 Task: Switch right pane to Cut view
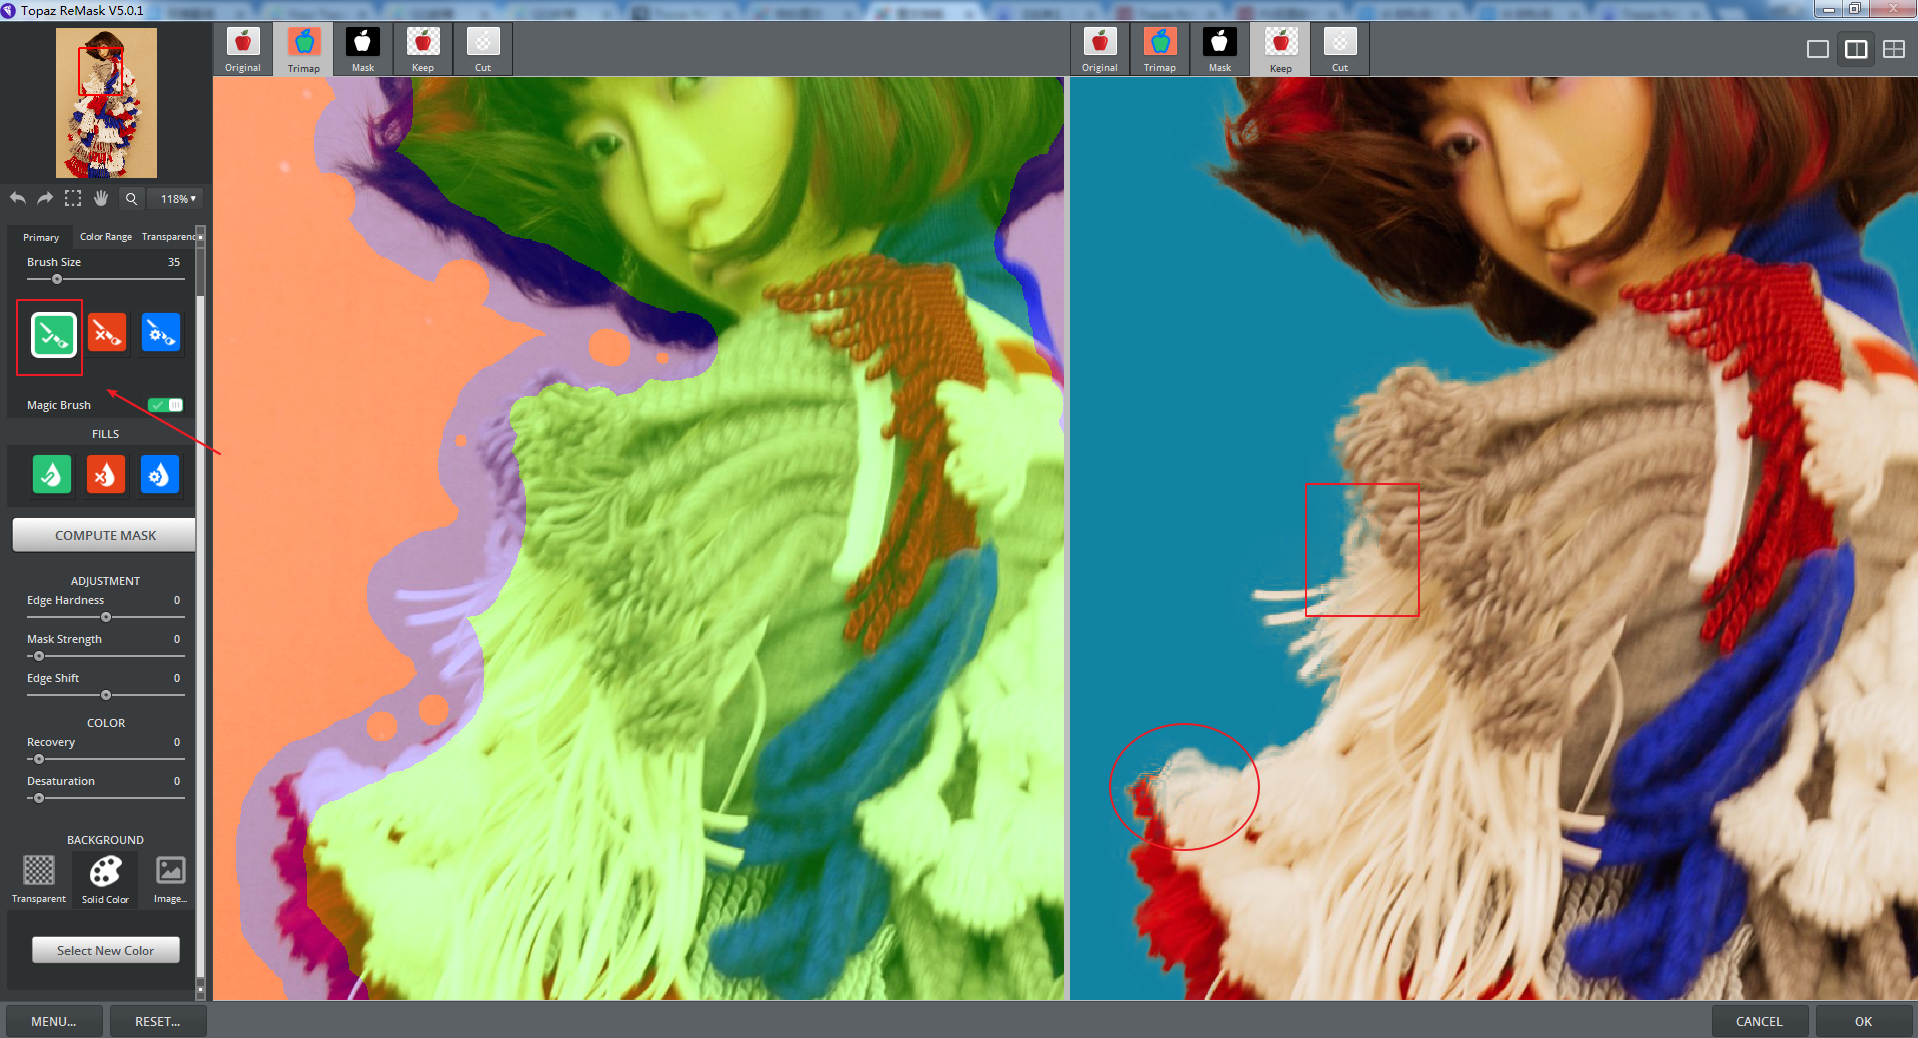[1340, 50]
